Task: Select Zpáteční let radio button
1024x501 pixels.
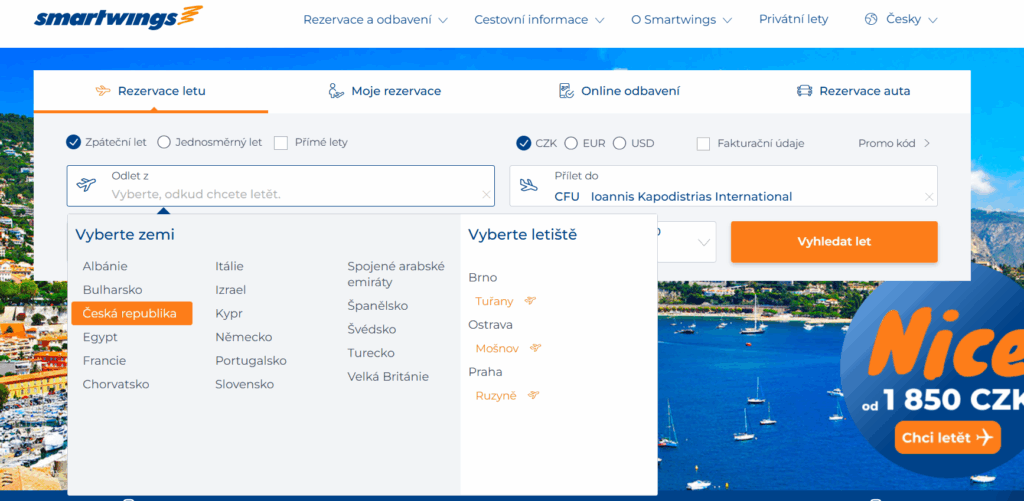Action: (x=73, y=142)
